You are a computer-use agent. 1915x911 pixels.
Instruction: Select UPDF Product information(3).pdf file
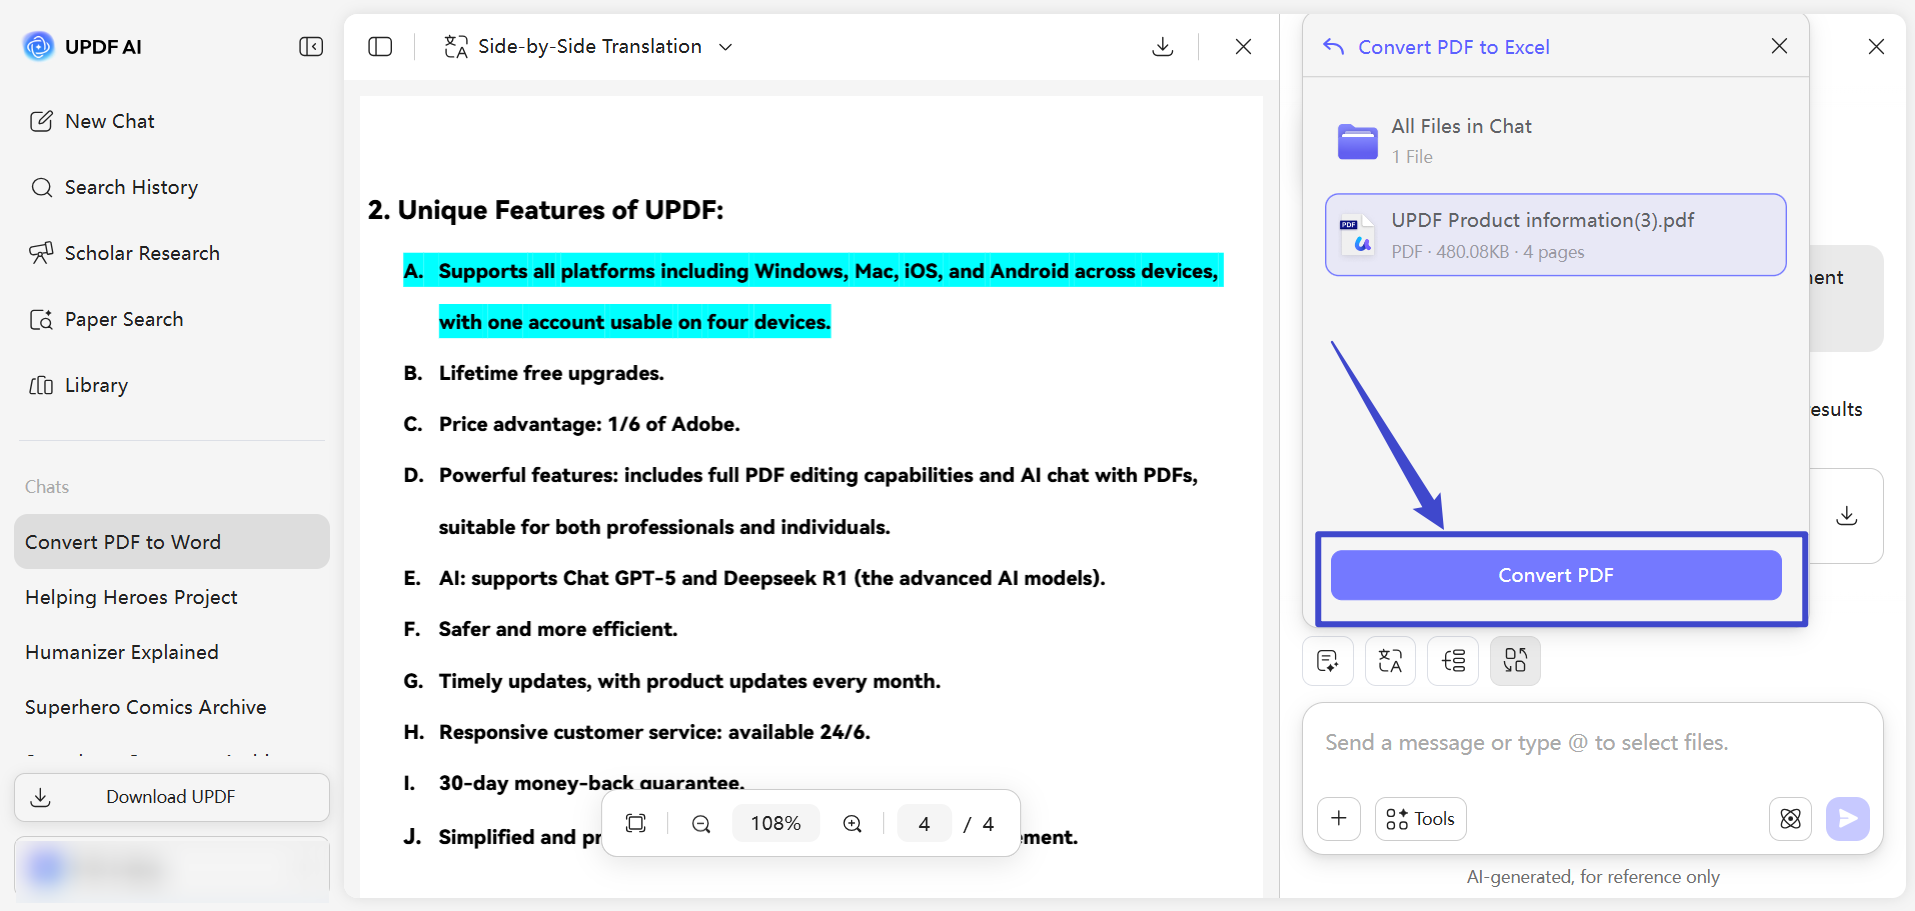tap(1555, 235)
